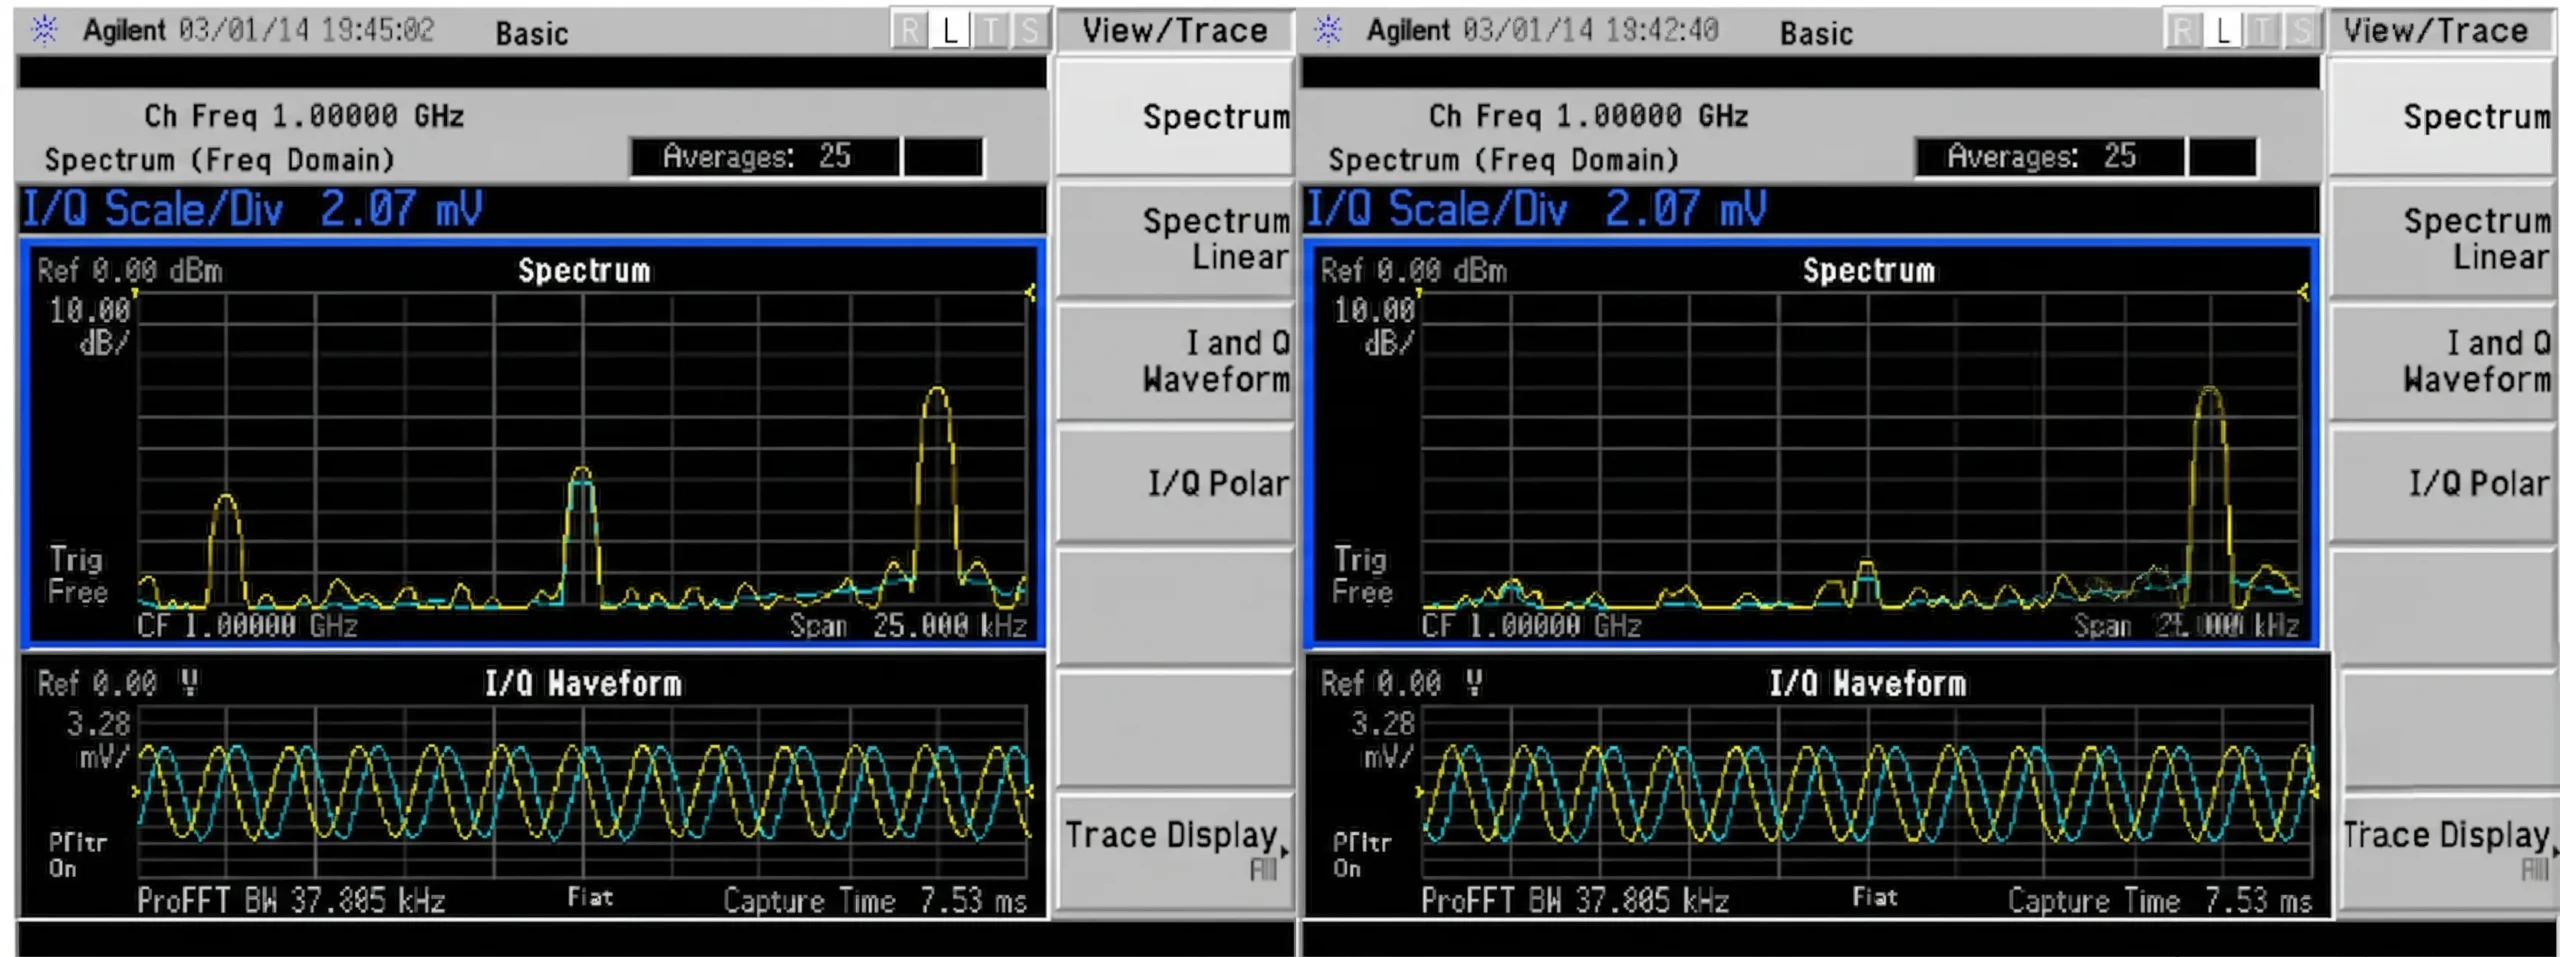The height and width of the screenshot is (957, 2560).
Task: Click the L status indicator on right screen
Action: click(2222, 31)
